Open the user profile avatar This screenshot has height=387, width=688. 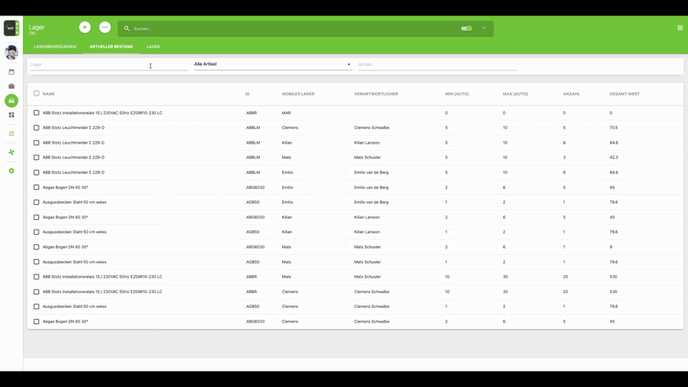11,52
